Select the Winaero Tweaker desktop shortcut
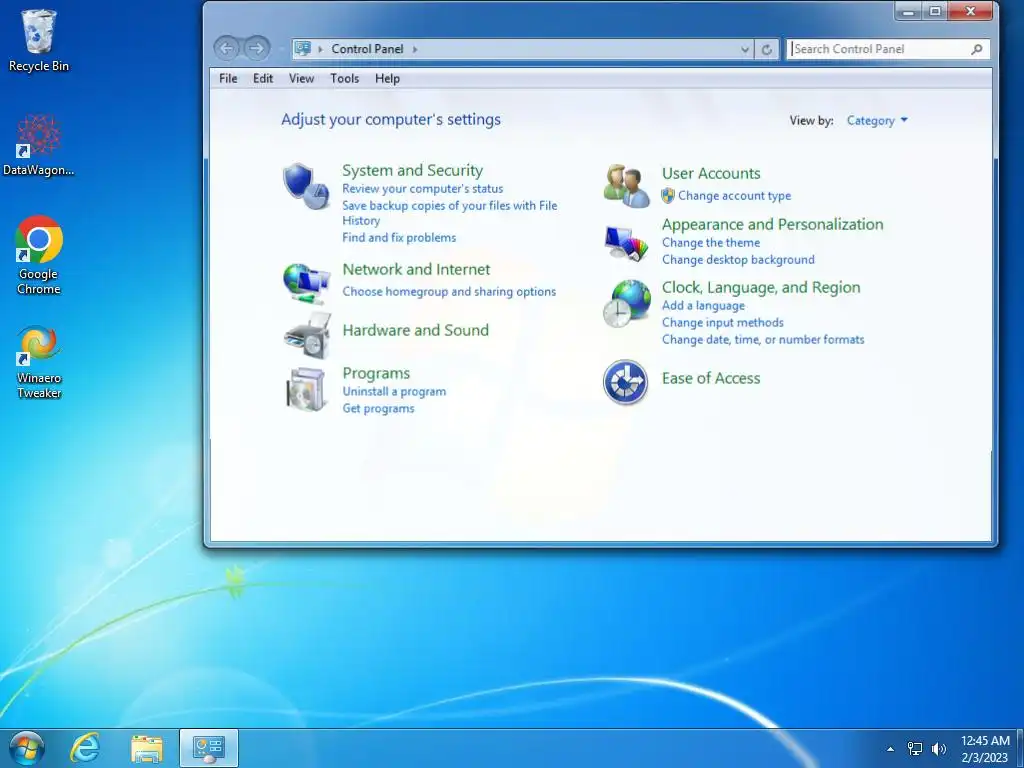The image size is (1024, 768). pos(39,362)
